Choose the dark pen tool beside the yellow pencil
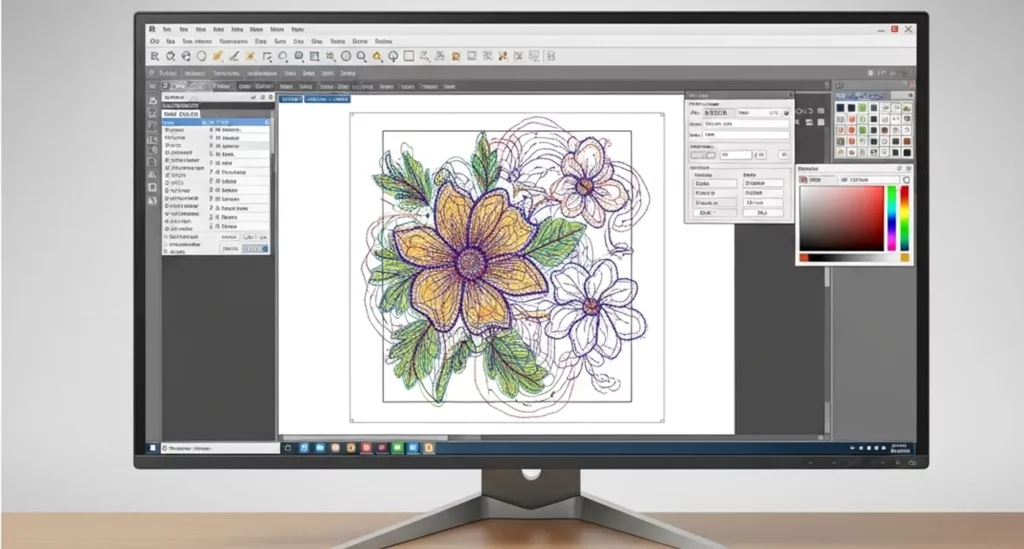Screen dimensions: 1024x549 click(234, 56)
